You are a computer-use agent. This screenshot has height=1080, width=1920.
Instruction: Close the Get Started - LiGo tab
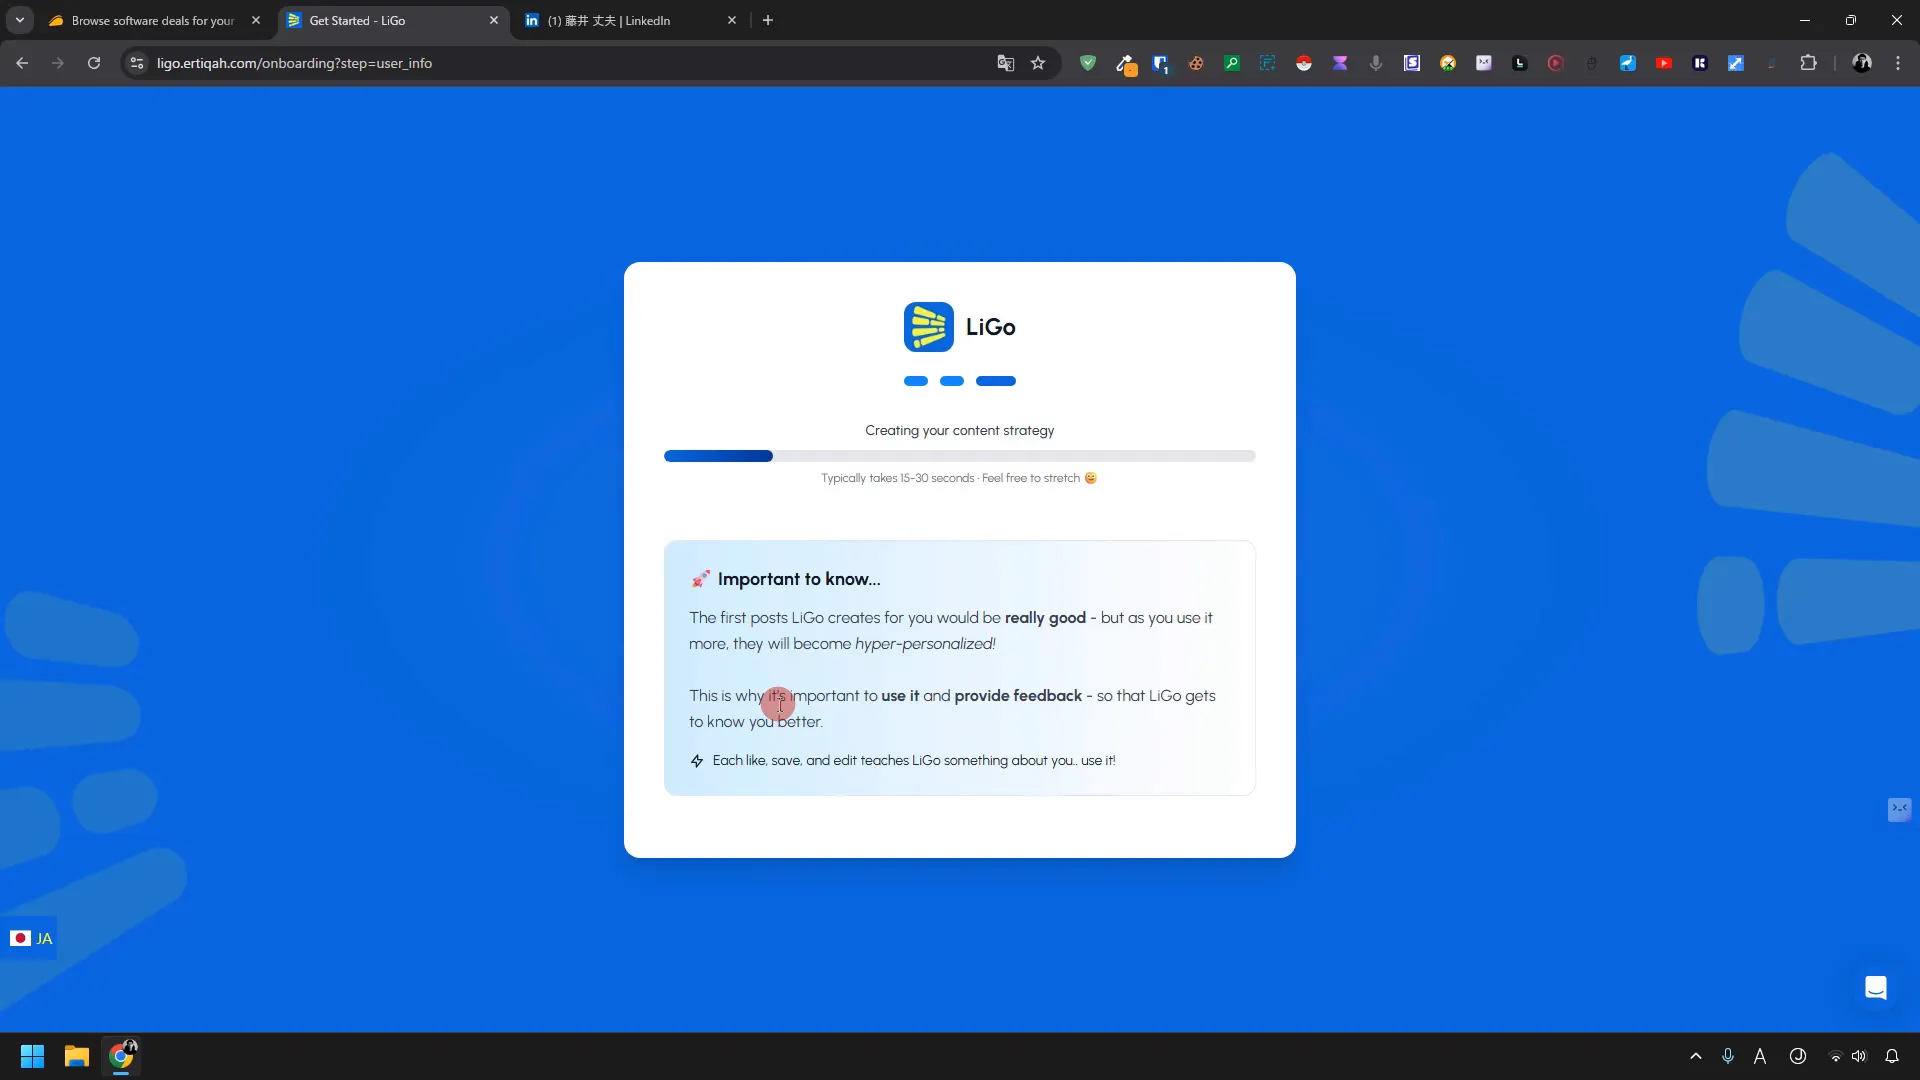click(x=494, y=20)
